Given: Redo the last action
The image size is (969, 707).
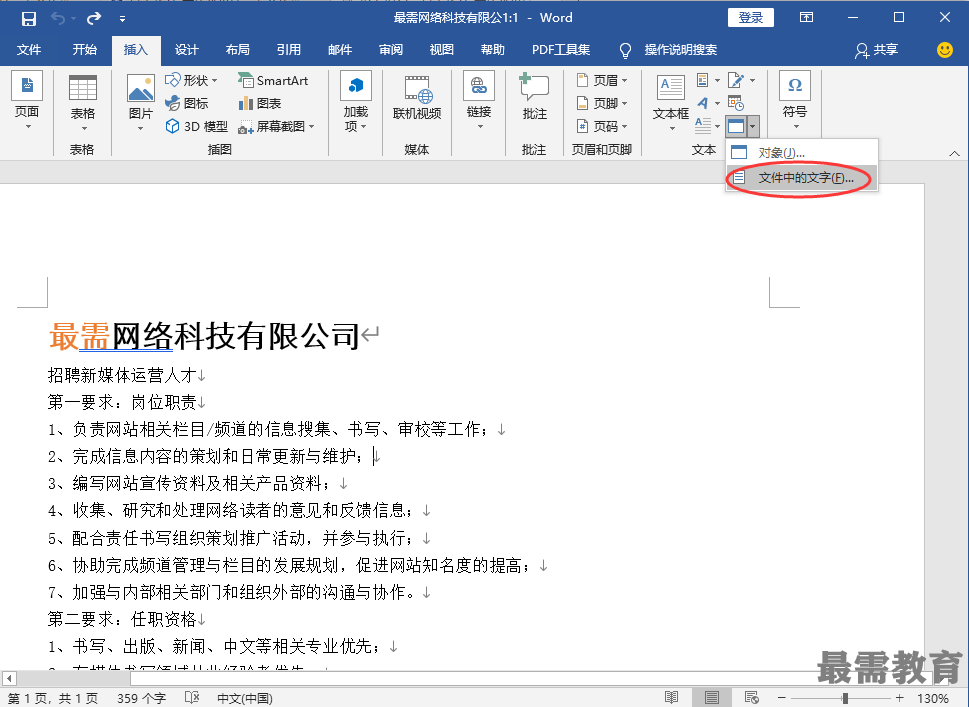Looking at the screenshot, I should coord(94,19).
